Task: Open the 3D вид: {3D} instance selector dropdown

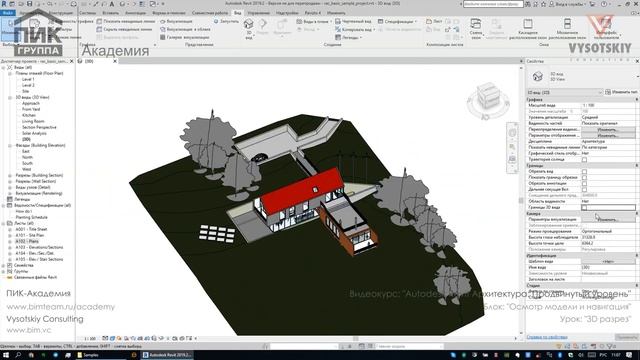Action: point(564,92)
